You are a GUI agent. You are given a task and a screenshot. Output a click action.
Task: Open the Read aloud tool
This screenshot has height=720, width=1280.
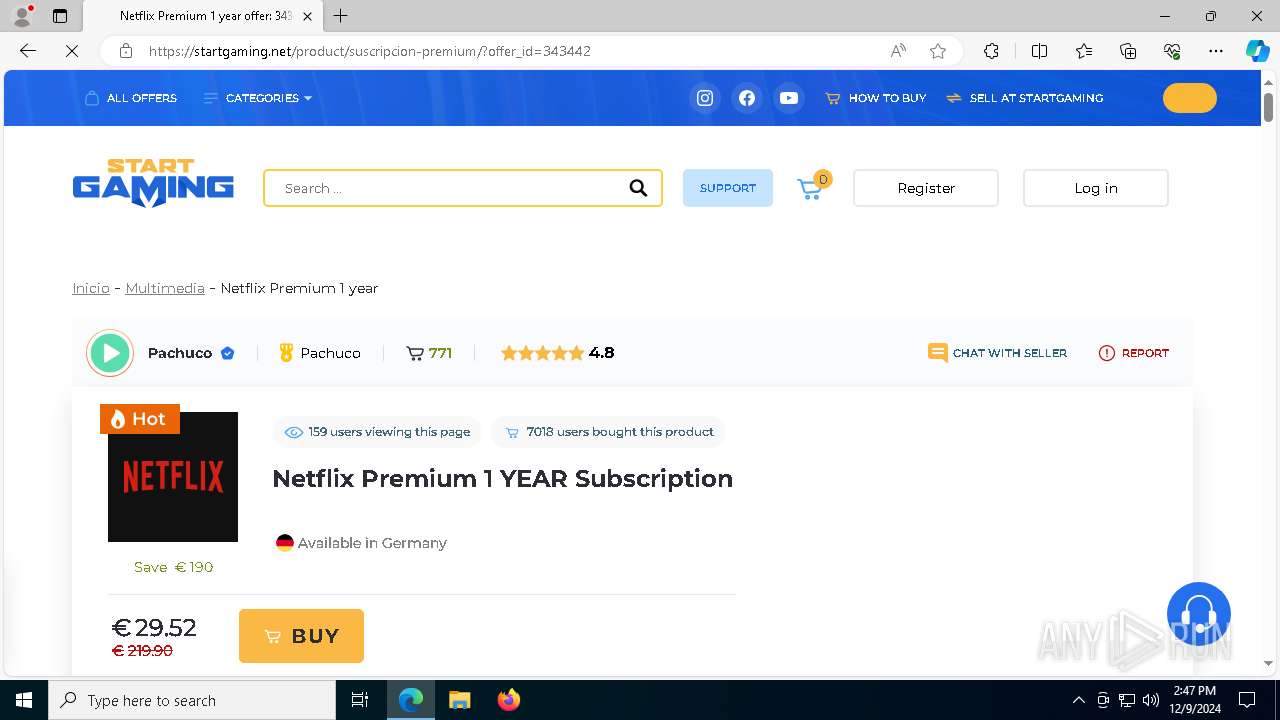click(898, 51)
